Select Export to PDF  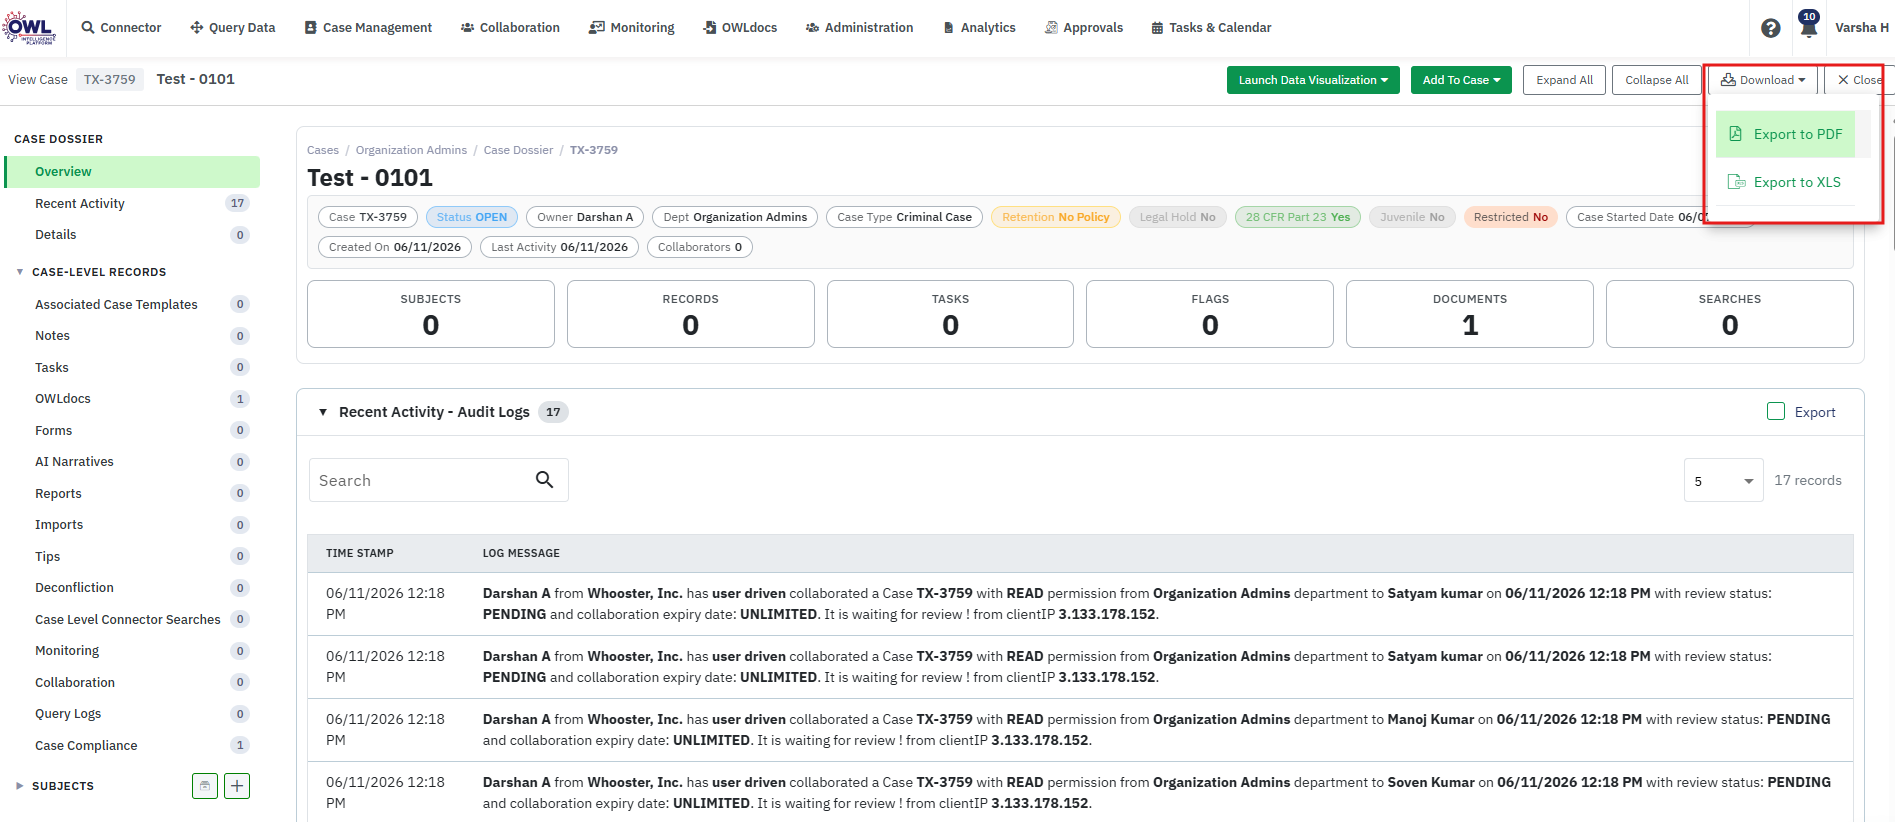click(x=1785, y=134)
